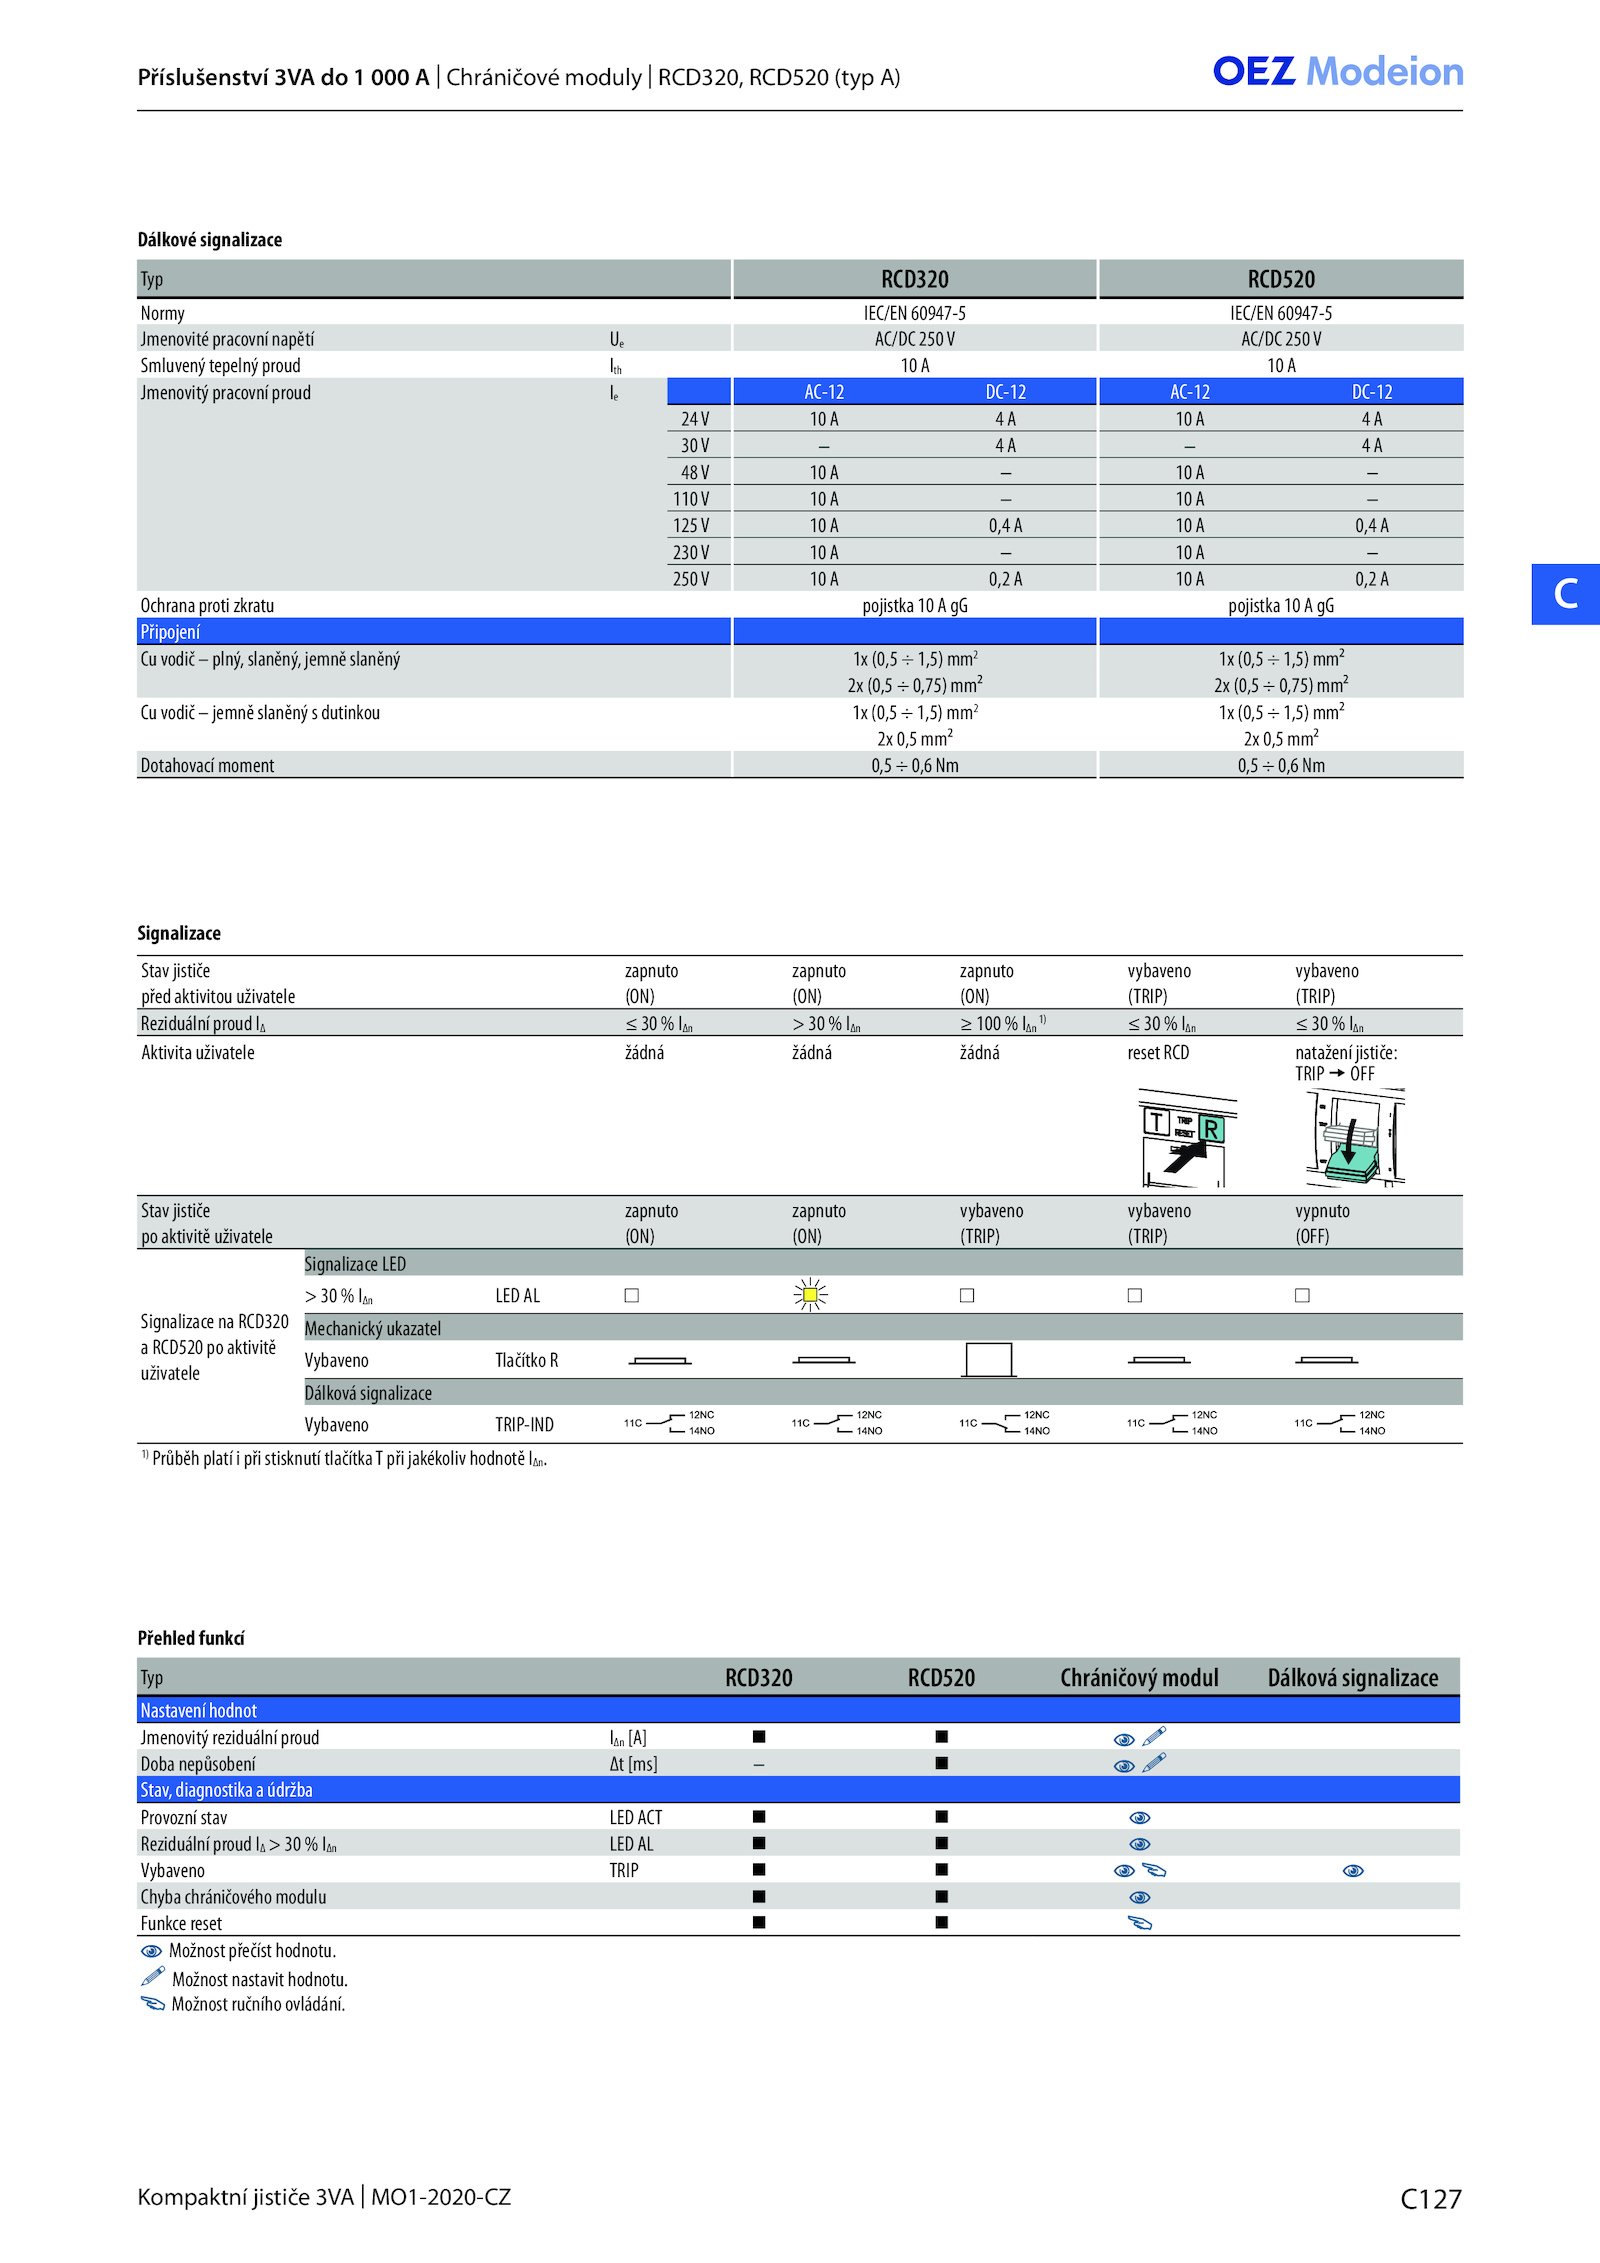Click RCD520 black square in Doba nepůsobení row
The width and height of the screenshot is (1600, 2263).
click(x=942, y=1763)
